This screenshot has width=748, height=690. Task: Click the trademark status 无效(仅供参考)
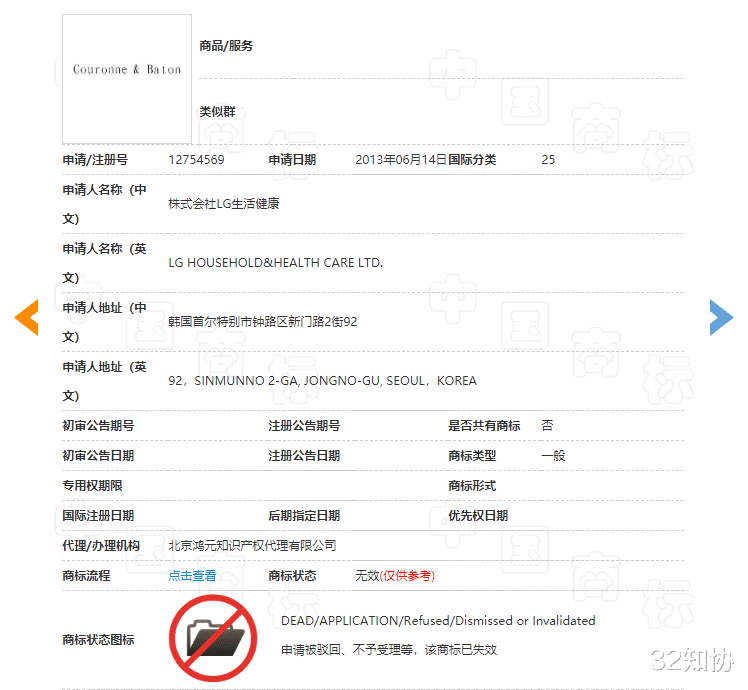click(395, 575)
